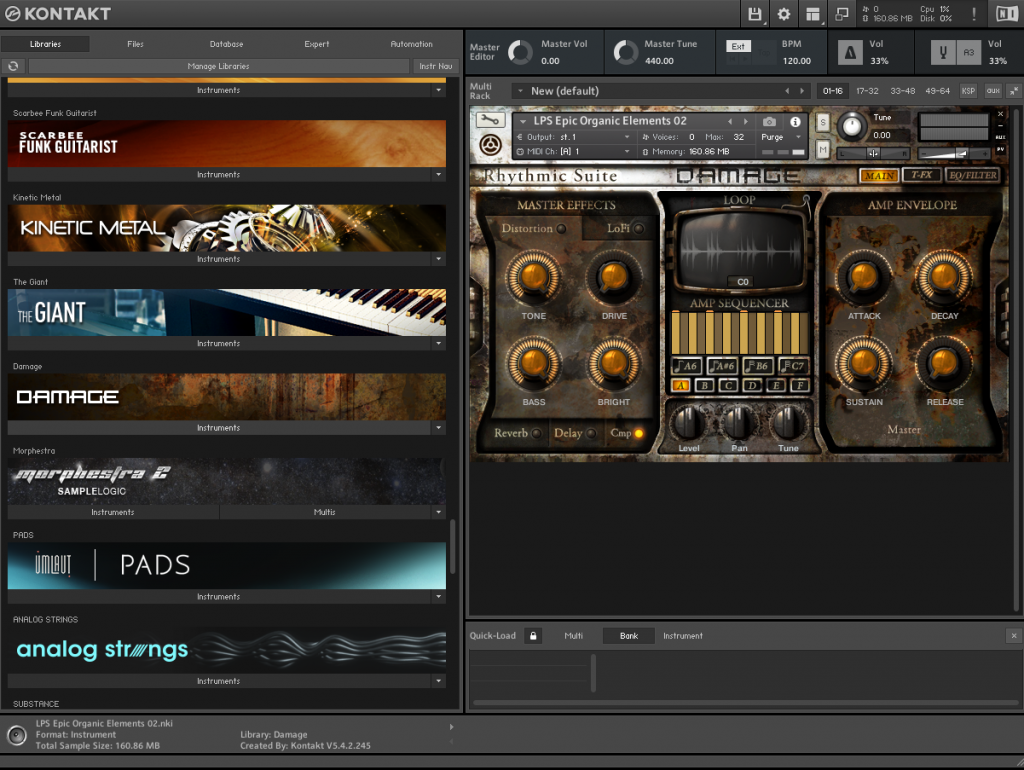
Task: Enable the Distortion master effect
Action: pyautogui.click(x=561, y=228)
